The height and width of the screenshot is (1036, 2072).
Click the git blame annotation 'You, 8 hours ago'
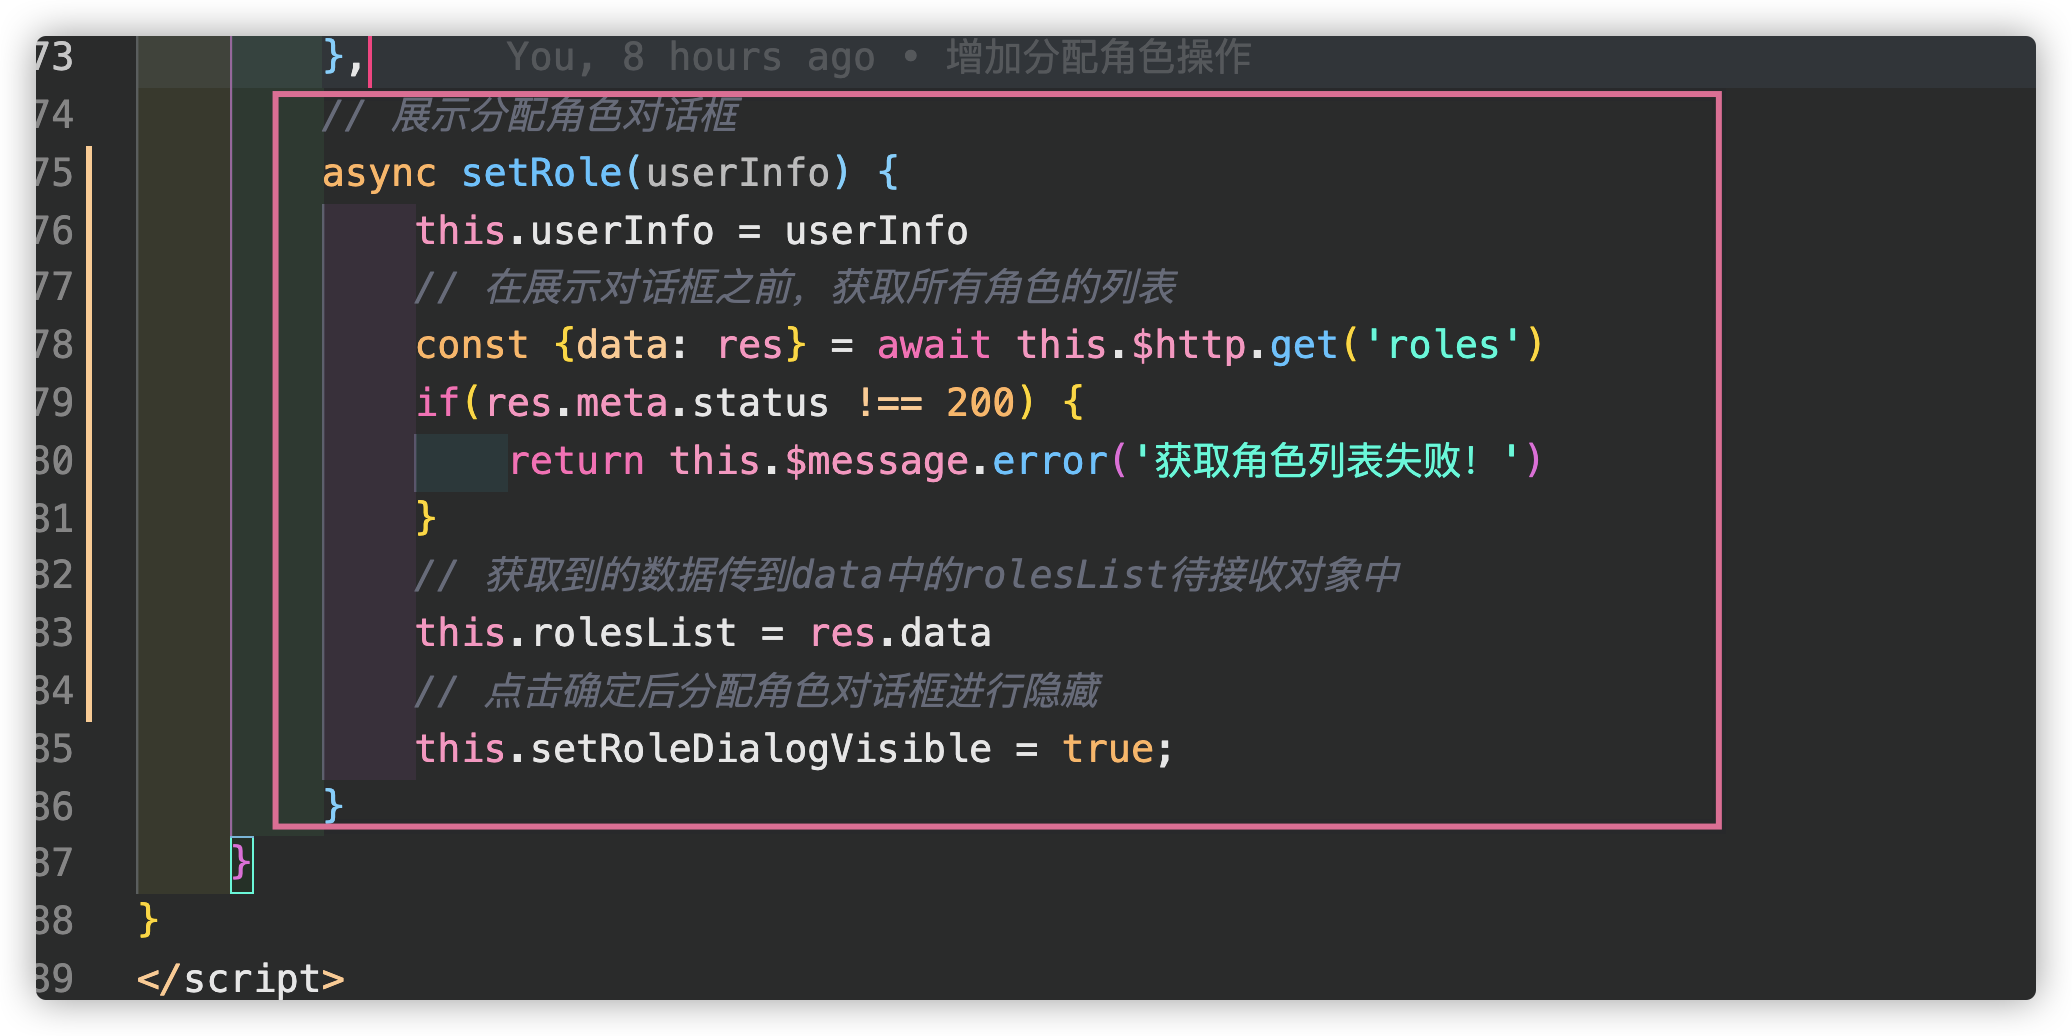click(691, 57)
